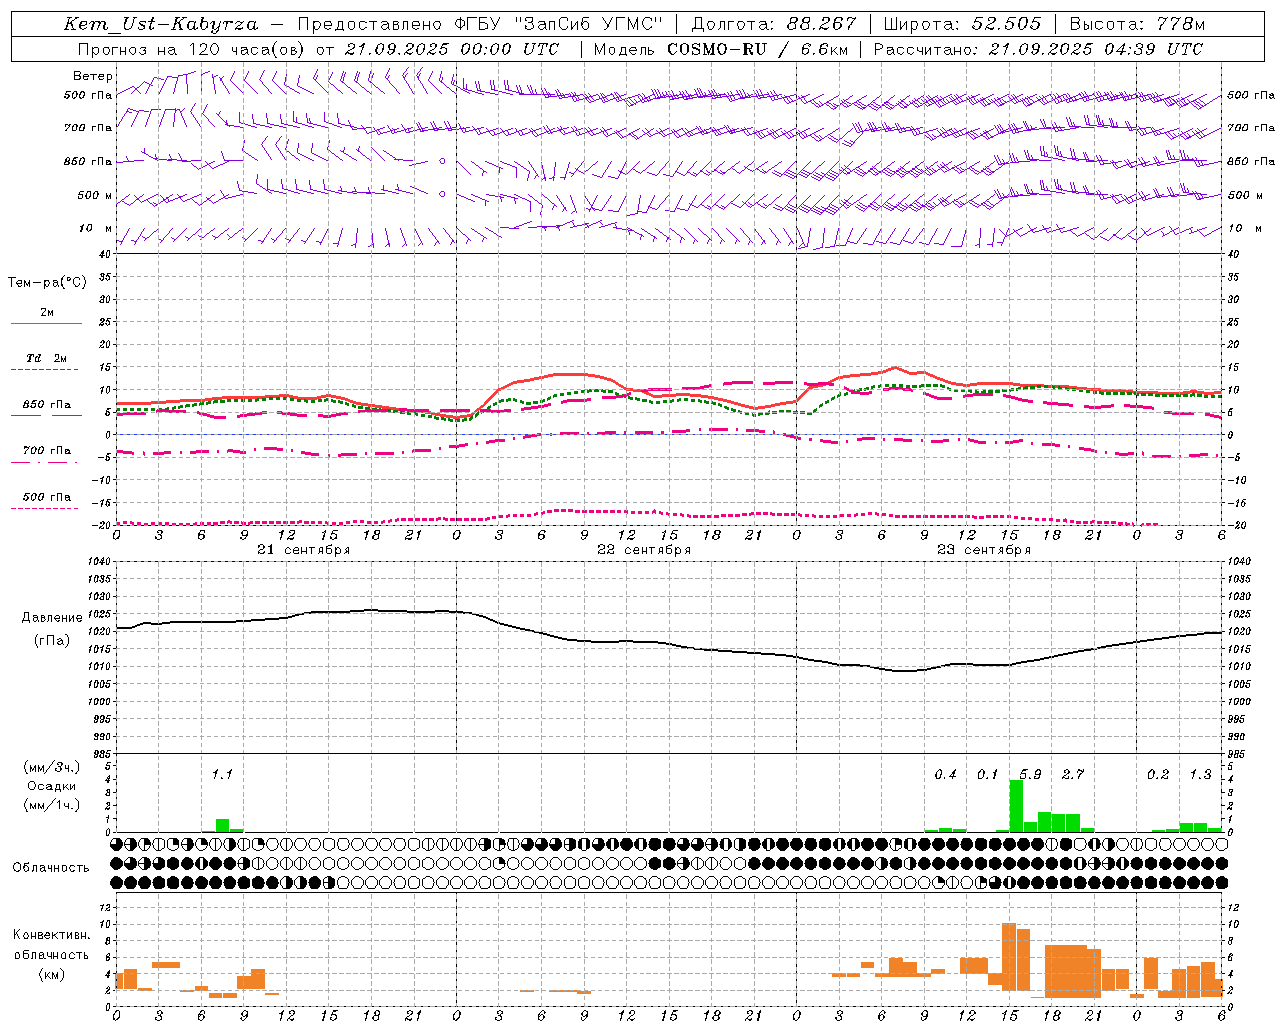Screen dimensions: 1280x1024
Task: Select the Широта: 52.505 value
Action: pyautogui.click(x=962, y=24)
